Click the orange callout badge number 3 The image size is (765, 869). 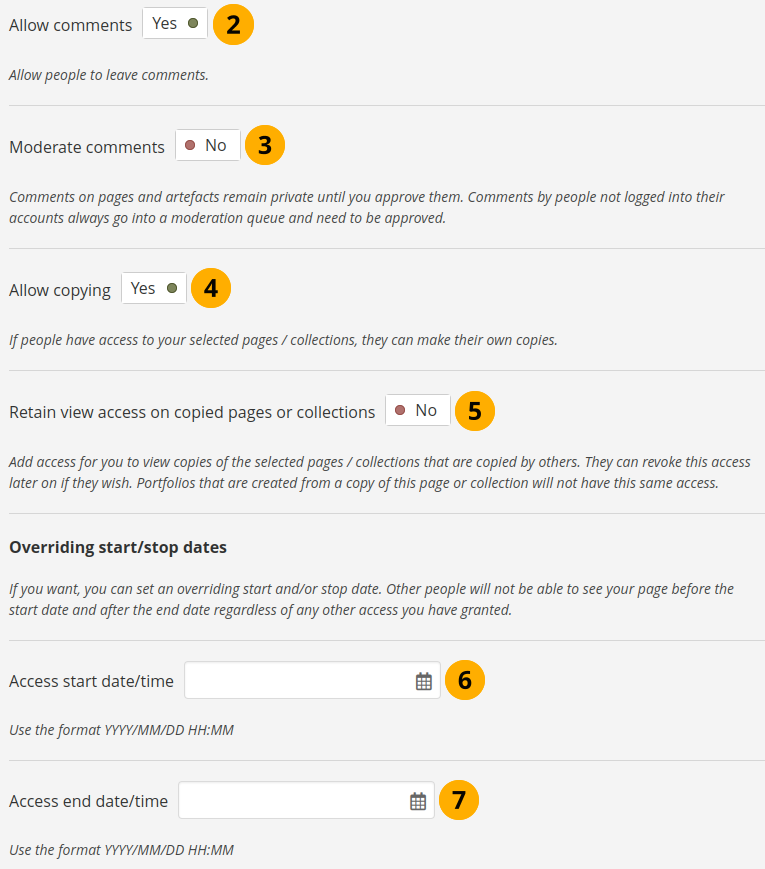[x=265, y=146]
